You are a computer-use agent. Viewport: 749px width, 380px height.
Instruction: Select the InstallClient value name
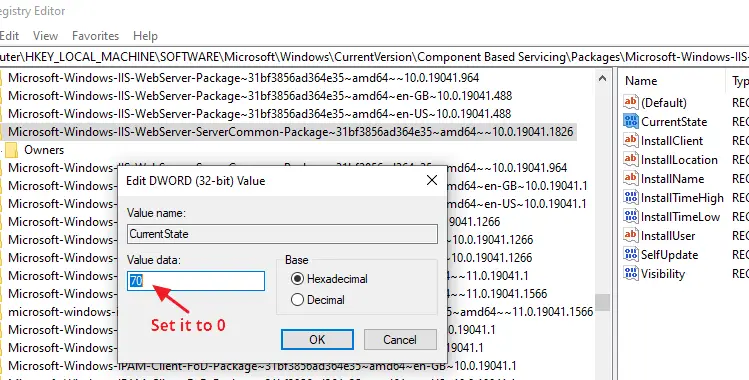(672, 141)
